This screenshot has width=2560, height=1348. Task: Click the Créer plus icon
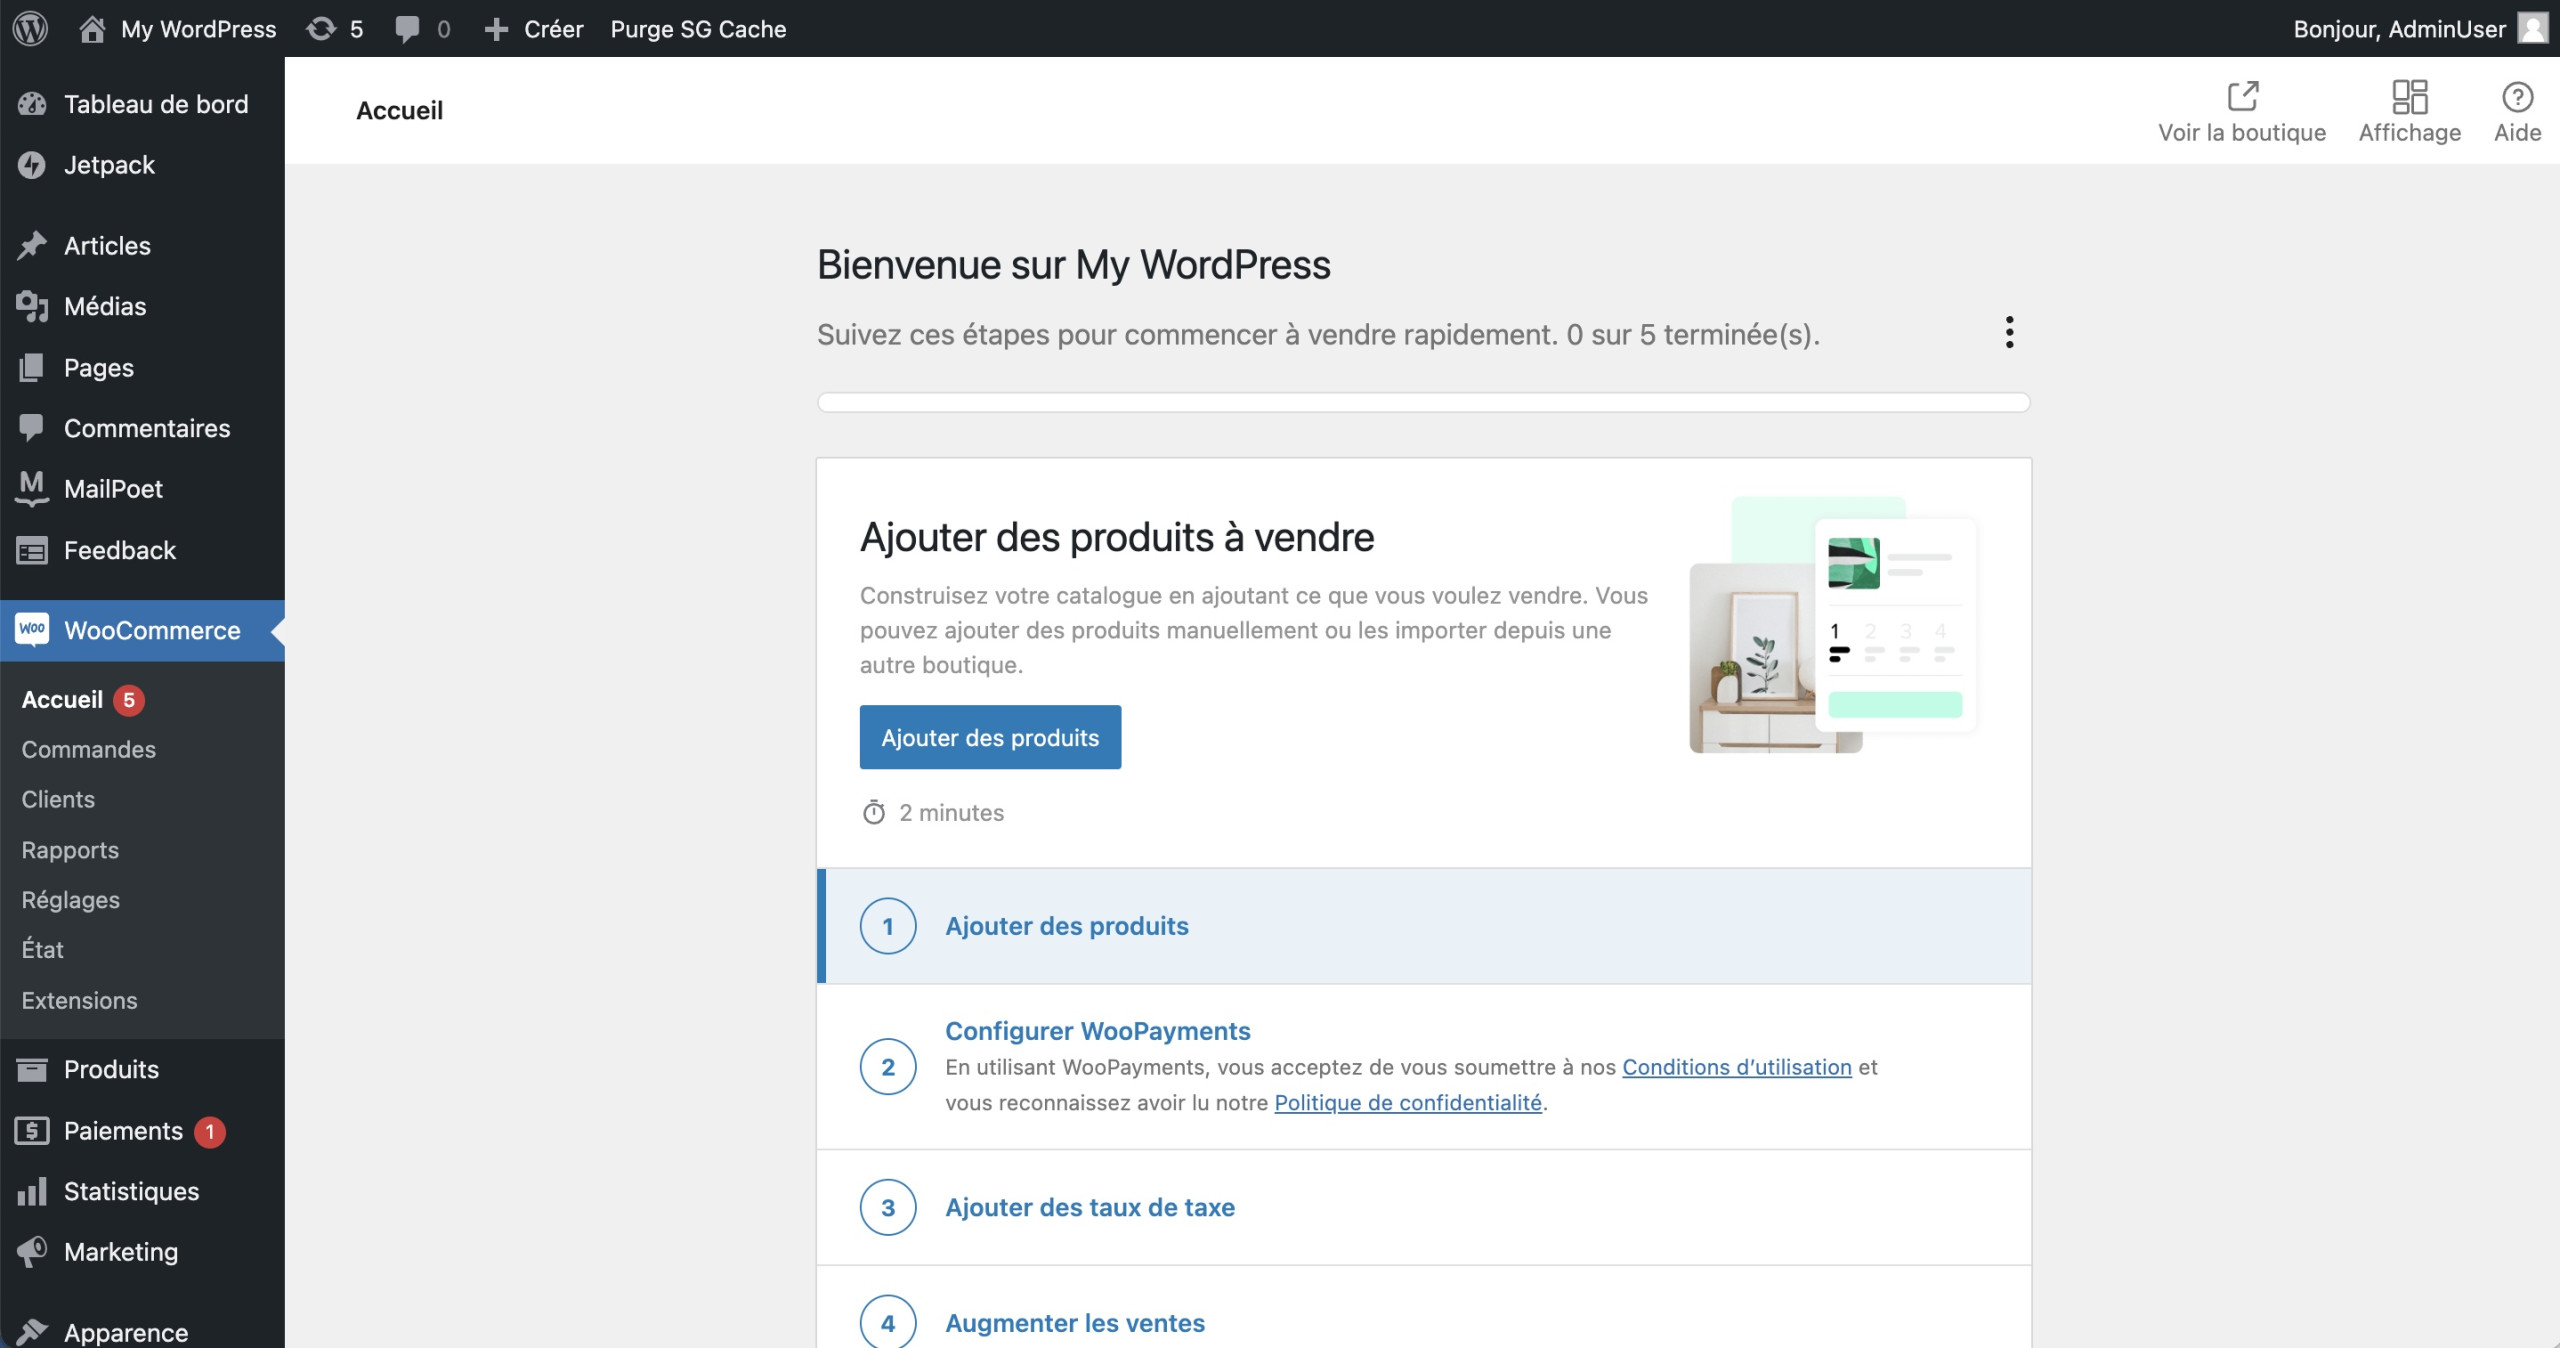click(x=496, y=30)
